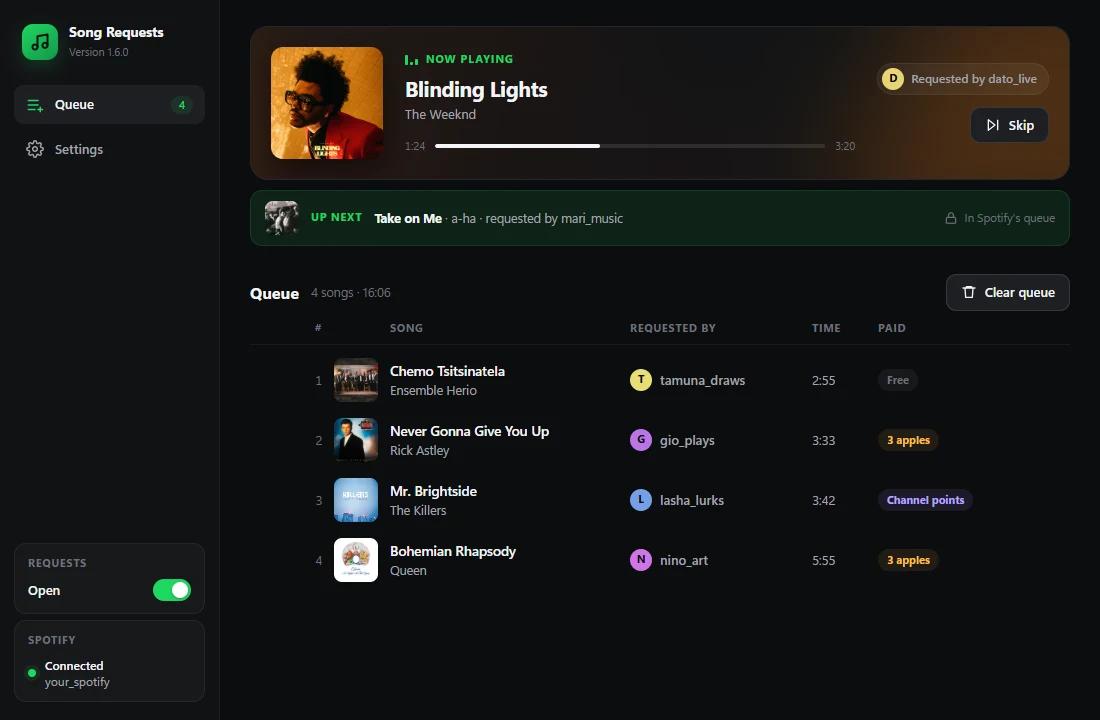The width and height of the screenshot is (1100, 720).
Task: Click the username nino_art
Action: pos(683,560)
